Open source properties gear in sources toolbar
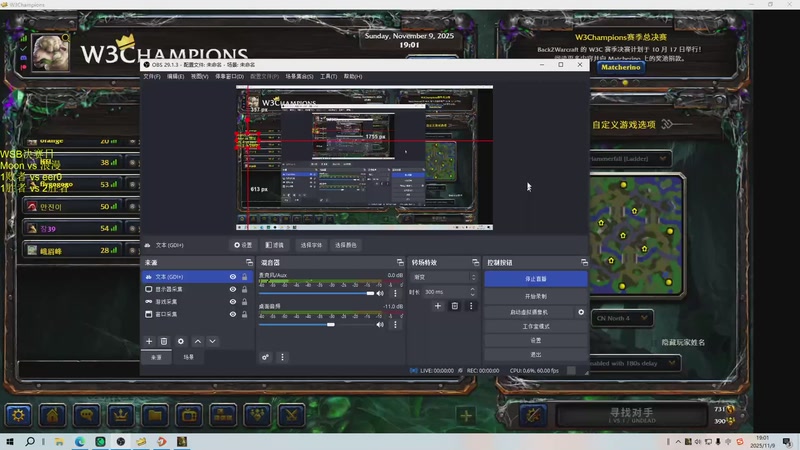 click(x=181, y=341)
